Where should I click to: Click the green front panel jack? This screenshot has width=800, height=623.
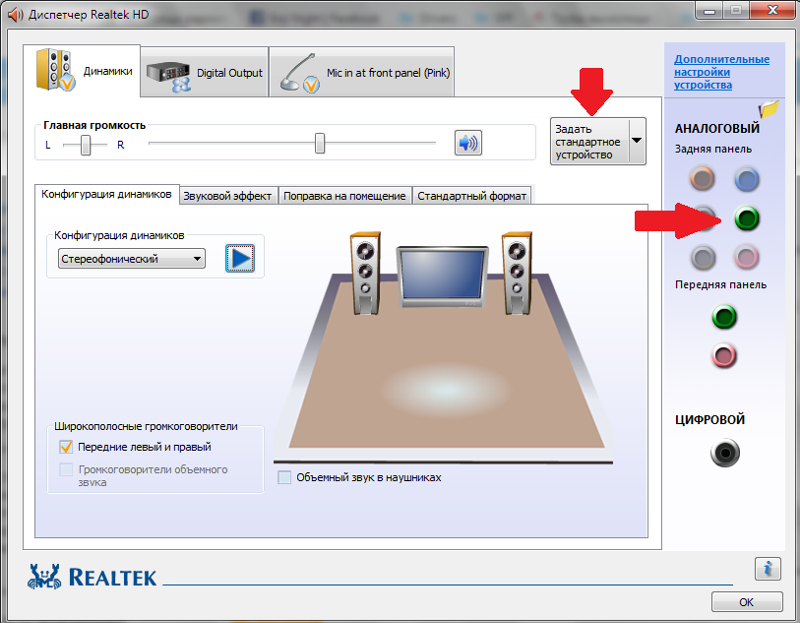tap(724, 317)
